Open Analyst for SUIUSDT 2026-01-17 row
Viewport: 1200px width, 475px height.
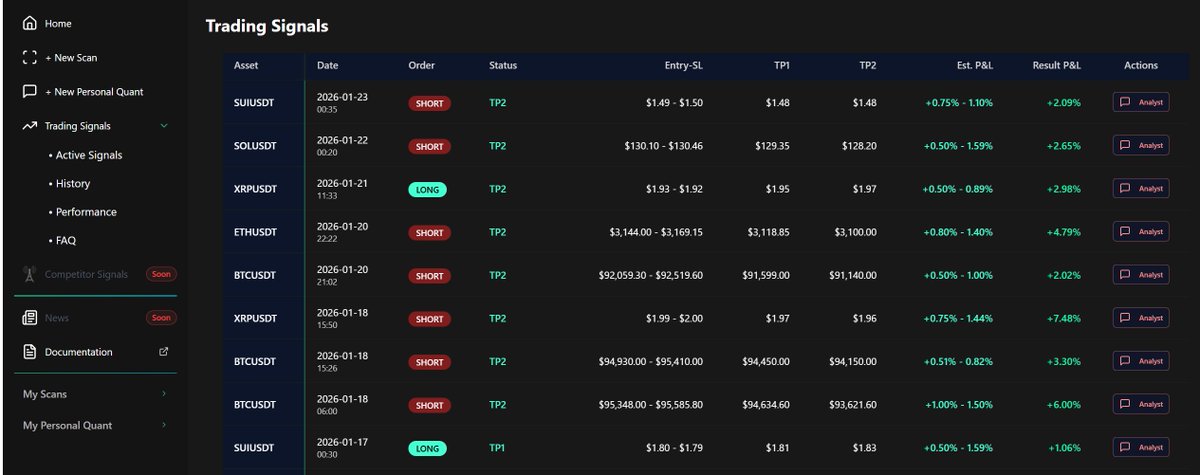coord(1141,447)
